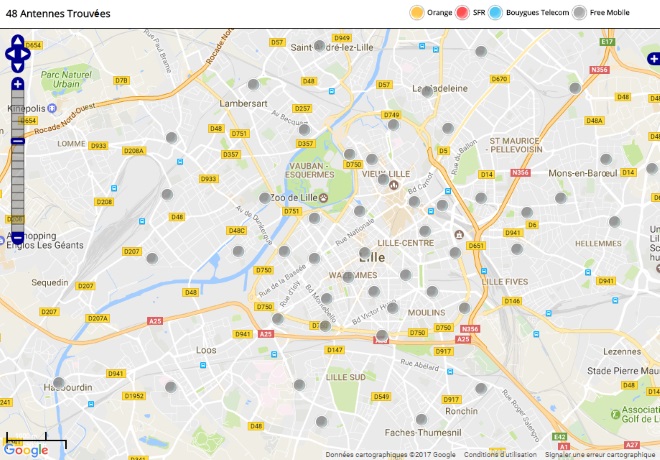Click the zoom slider handle on the bar
The height and width of the screenshot is (460, 660).
tap(18, 141)
